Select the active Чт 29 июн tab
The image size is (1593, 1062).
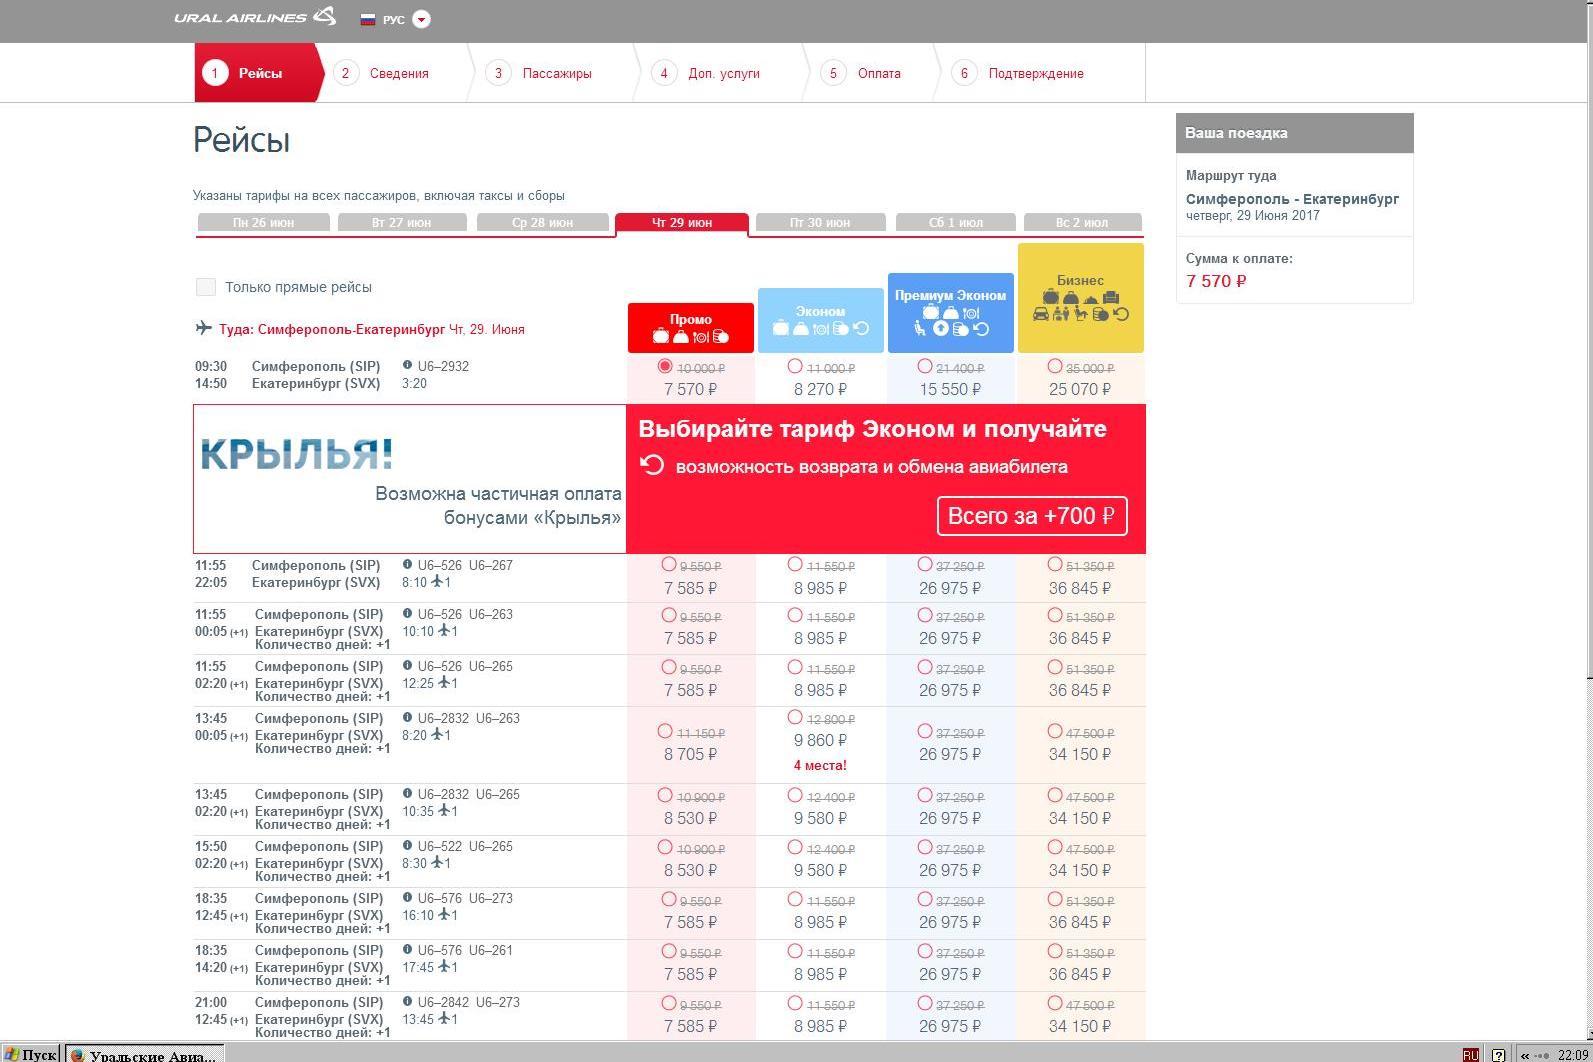coord(682,222)
